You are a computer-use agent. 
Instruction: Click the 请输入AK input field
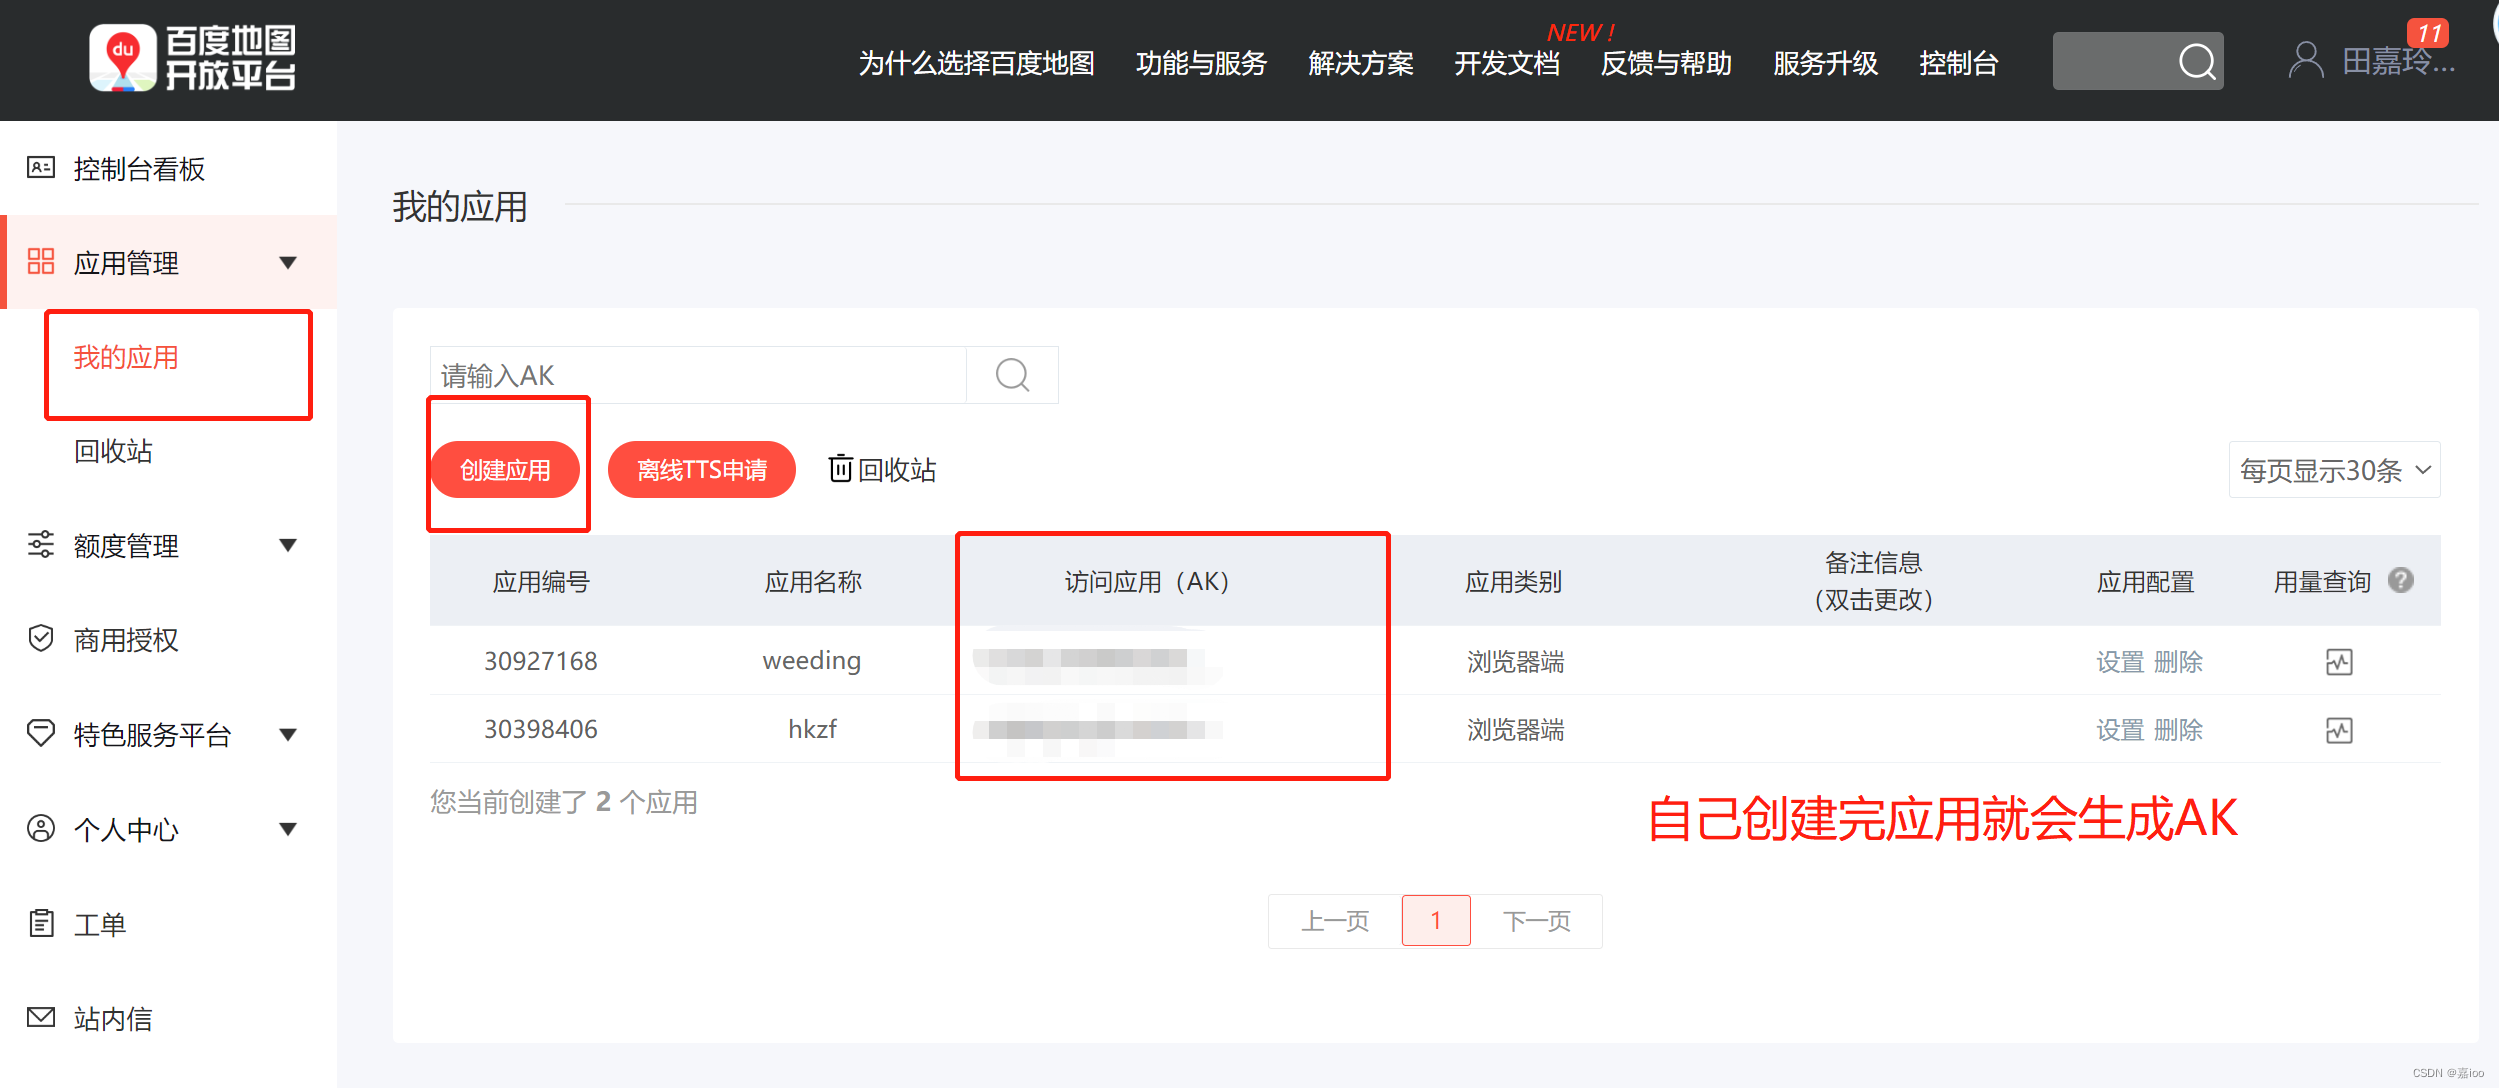coord(698,375)
